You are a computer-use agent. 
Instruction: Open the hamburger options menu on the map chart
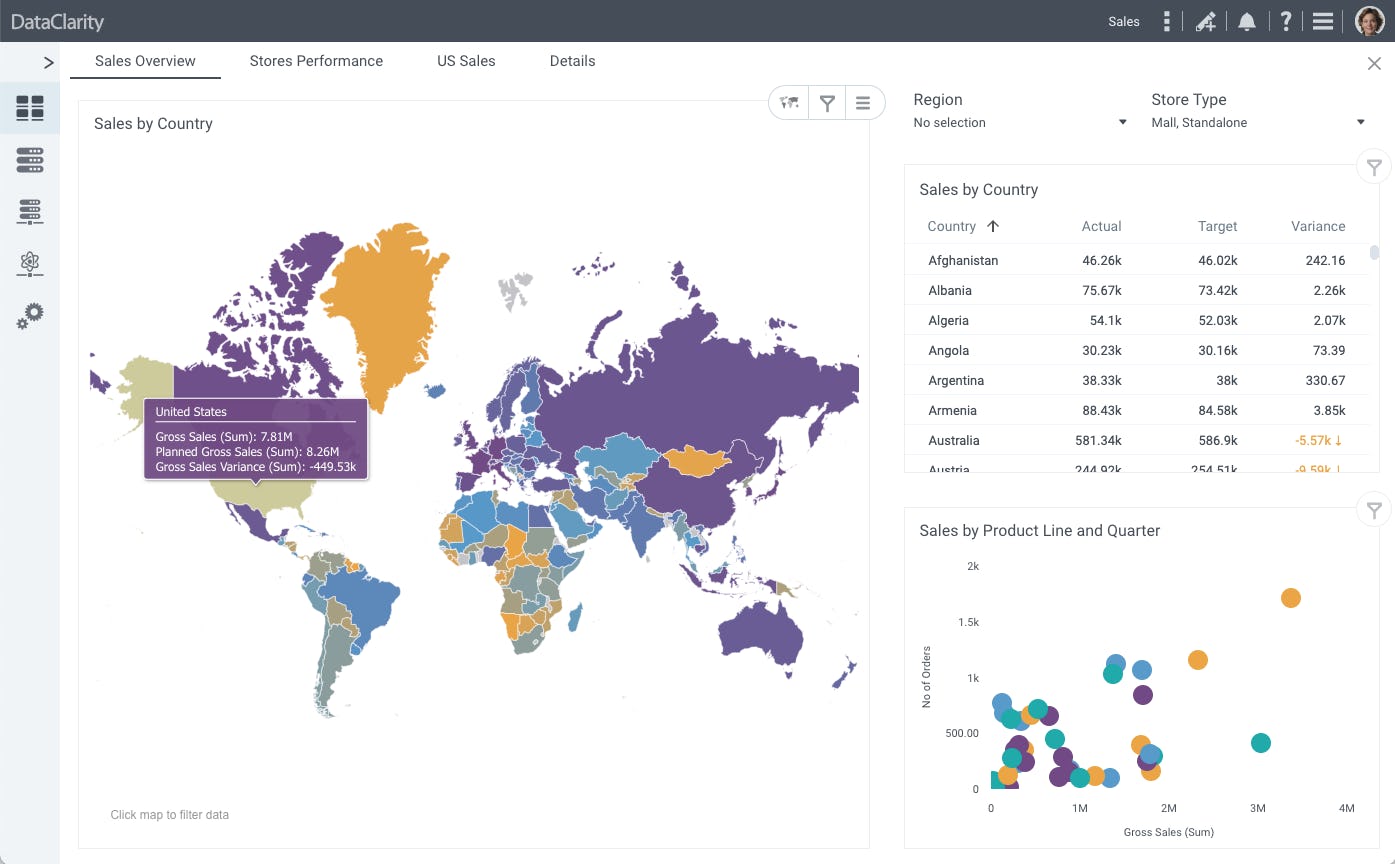click(x=864, y=102)
